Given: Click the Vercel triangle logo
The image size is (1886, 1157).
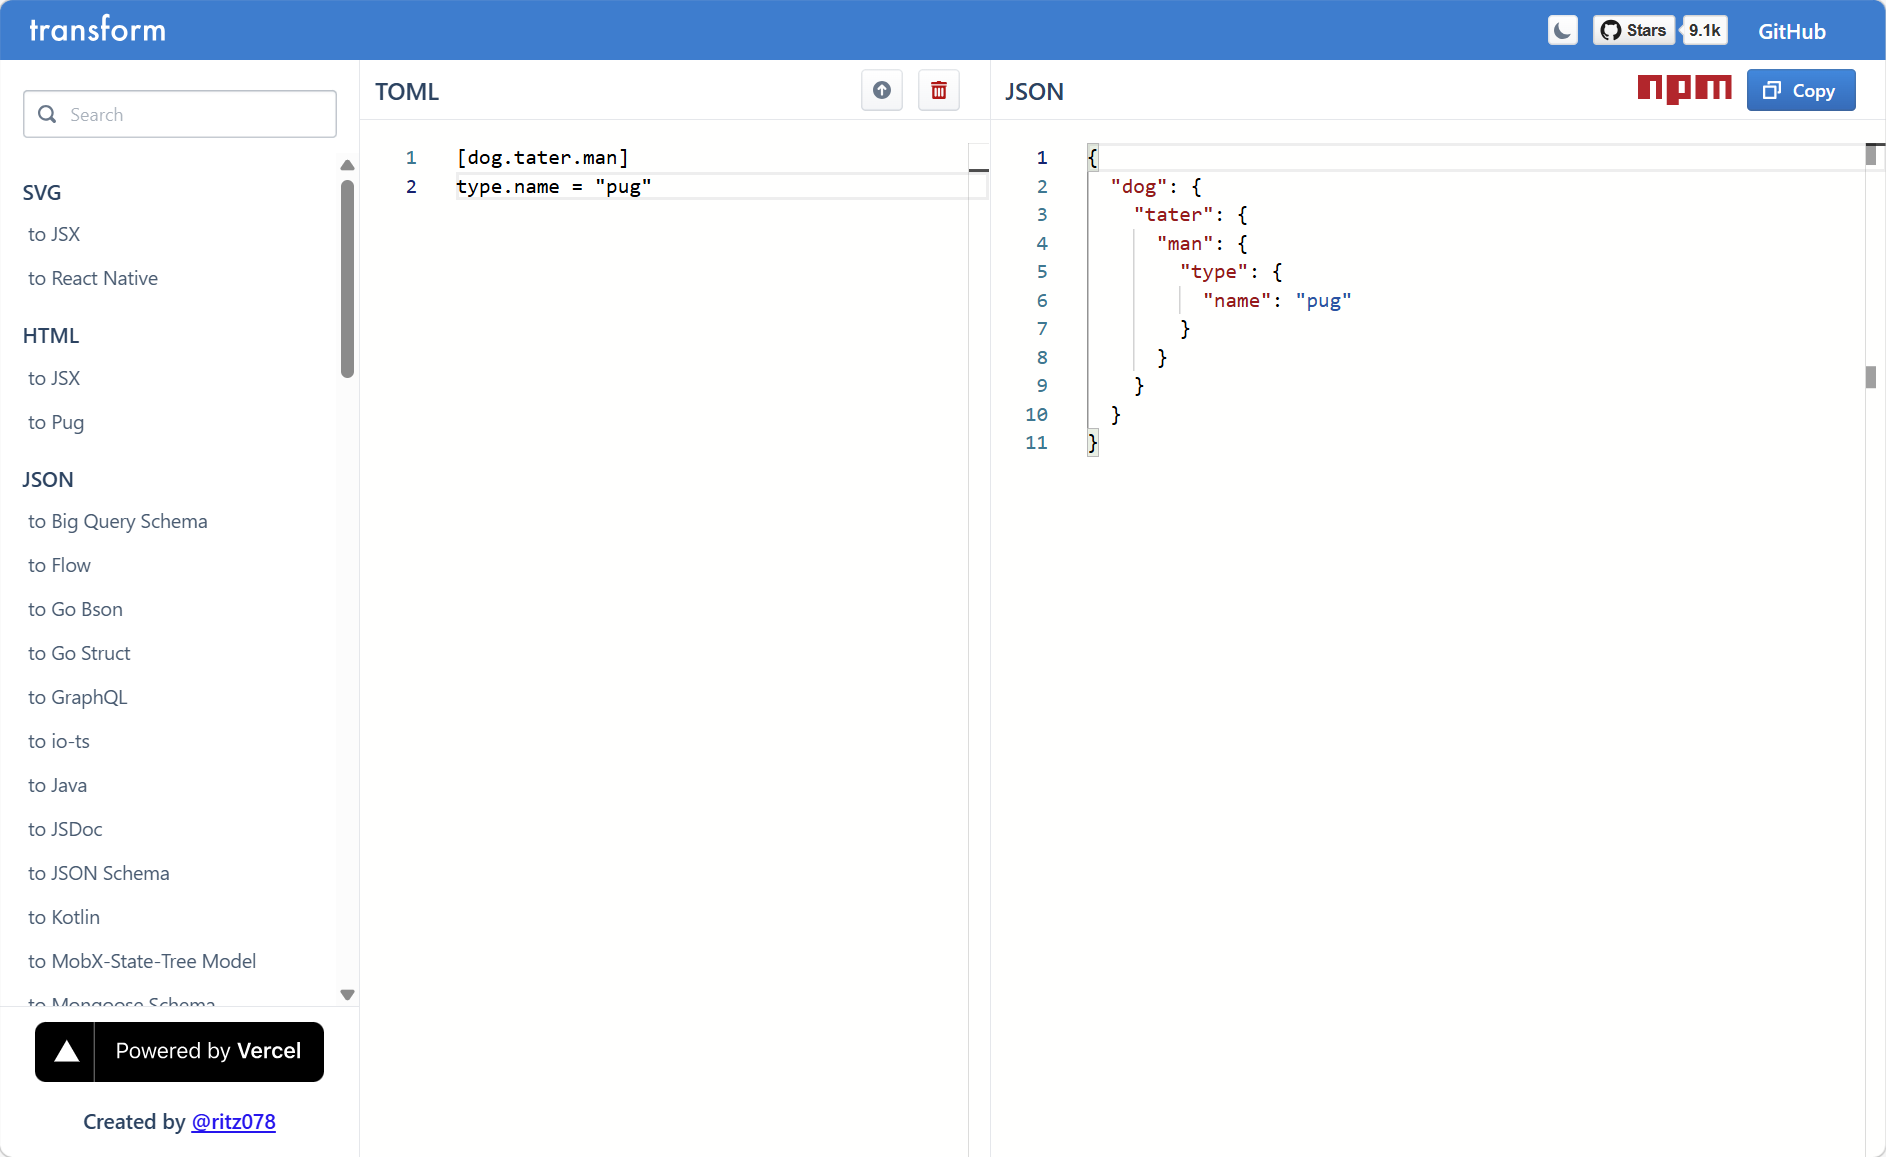Looking at the screenshot, I should [66, 1052].
